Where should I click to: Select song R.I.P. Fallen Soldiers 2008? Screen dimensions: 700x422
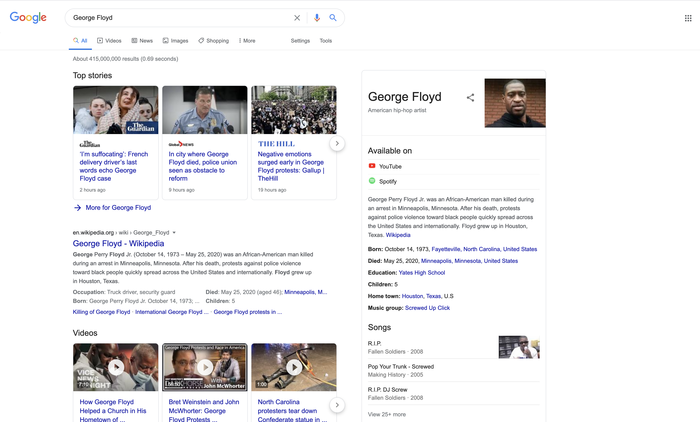(431, 347)
